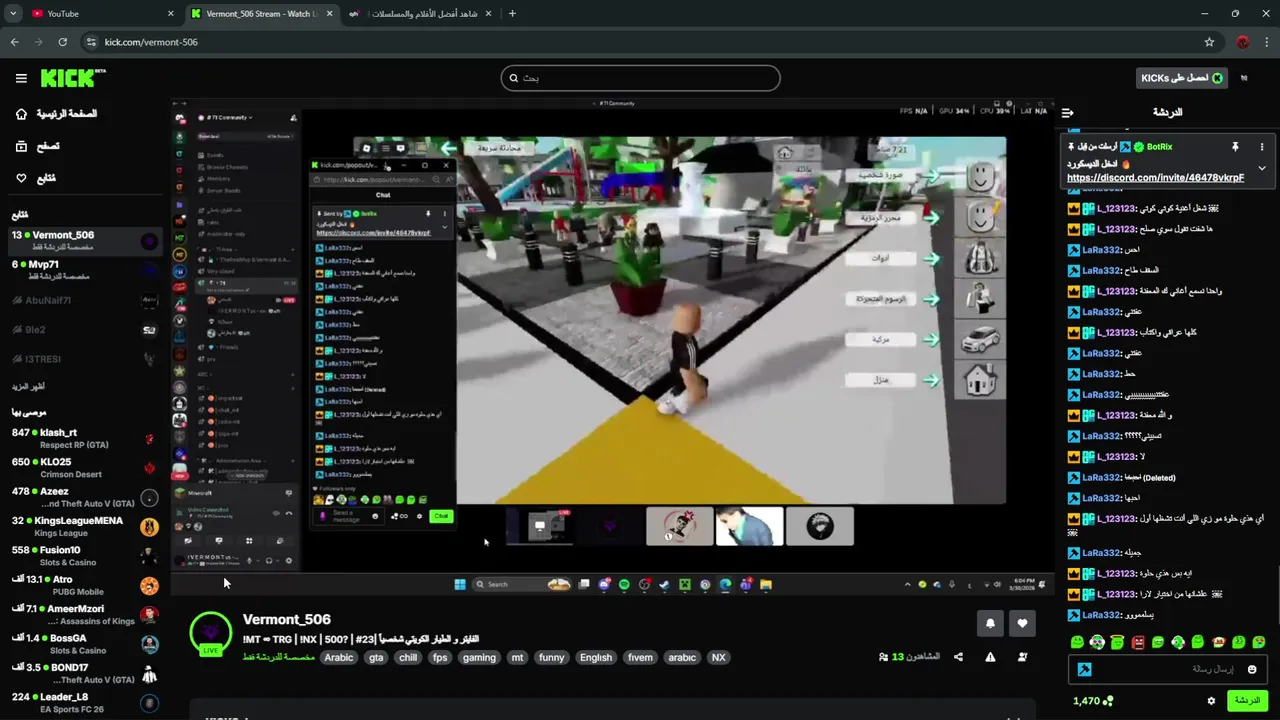Open recommended channel KLO25
The width and height of the screenshot is (1280, 720).
[x=84, y=468]
